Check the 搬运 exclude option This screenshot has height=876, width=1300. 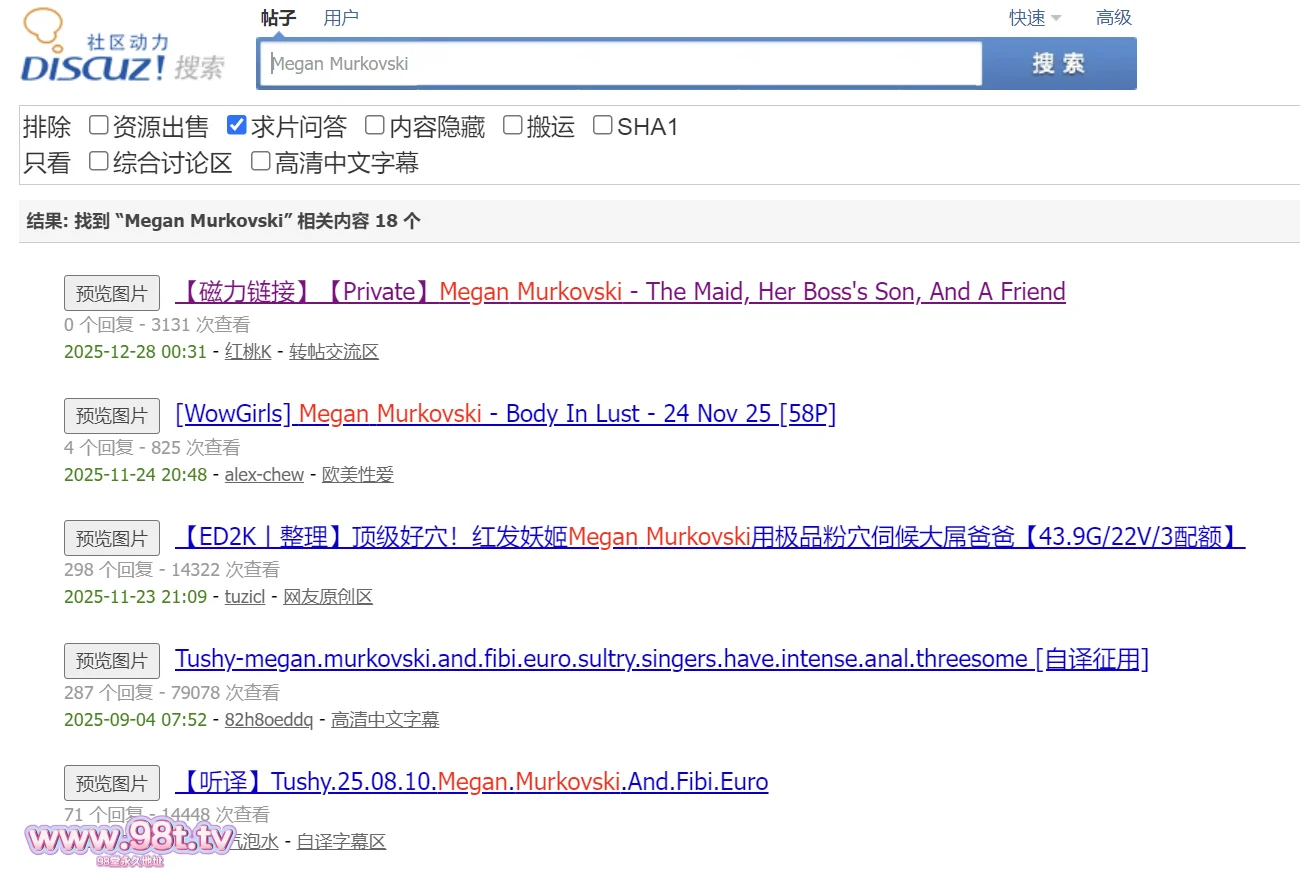[513, 125]
